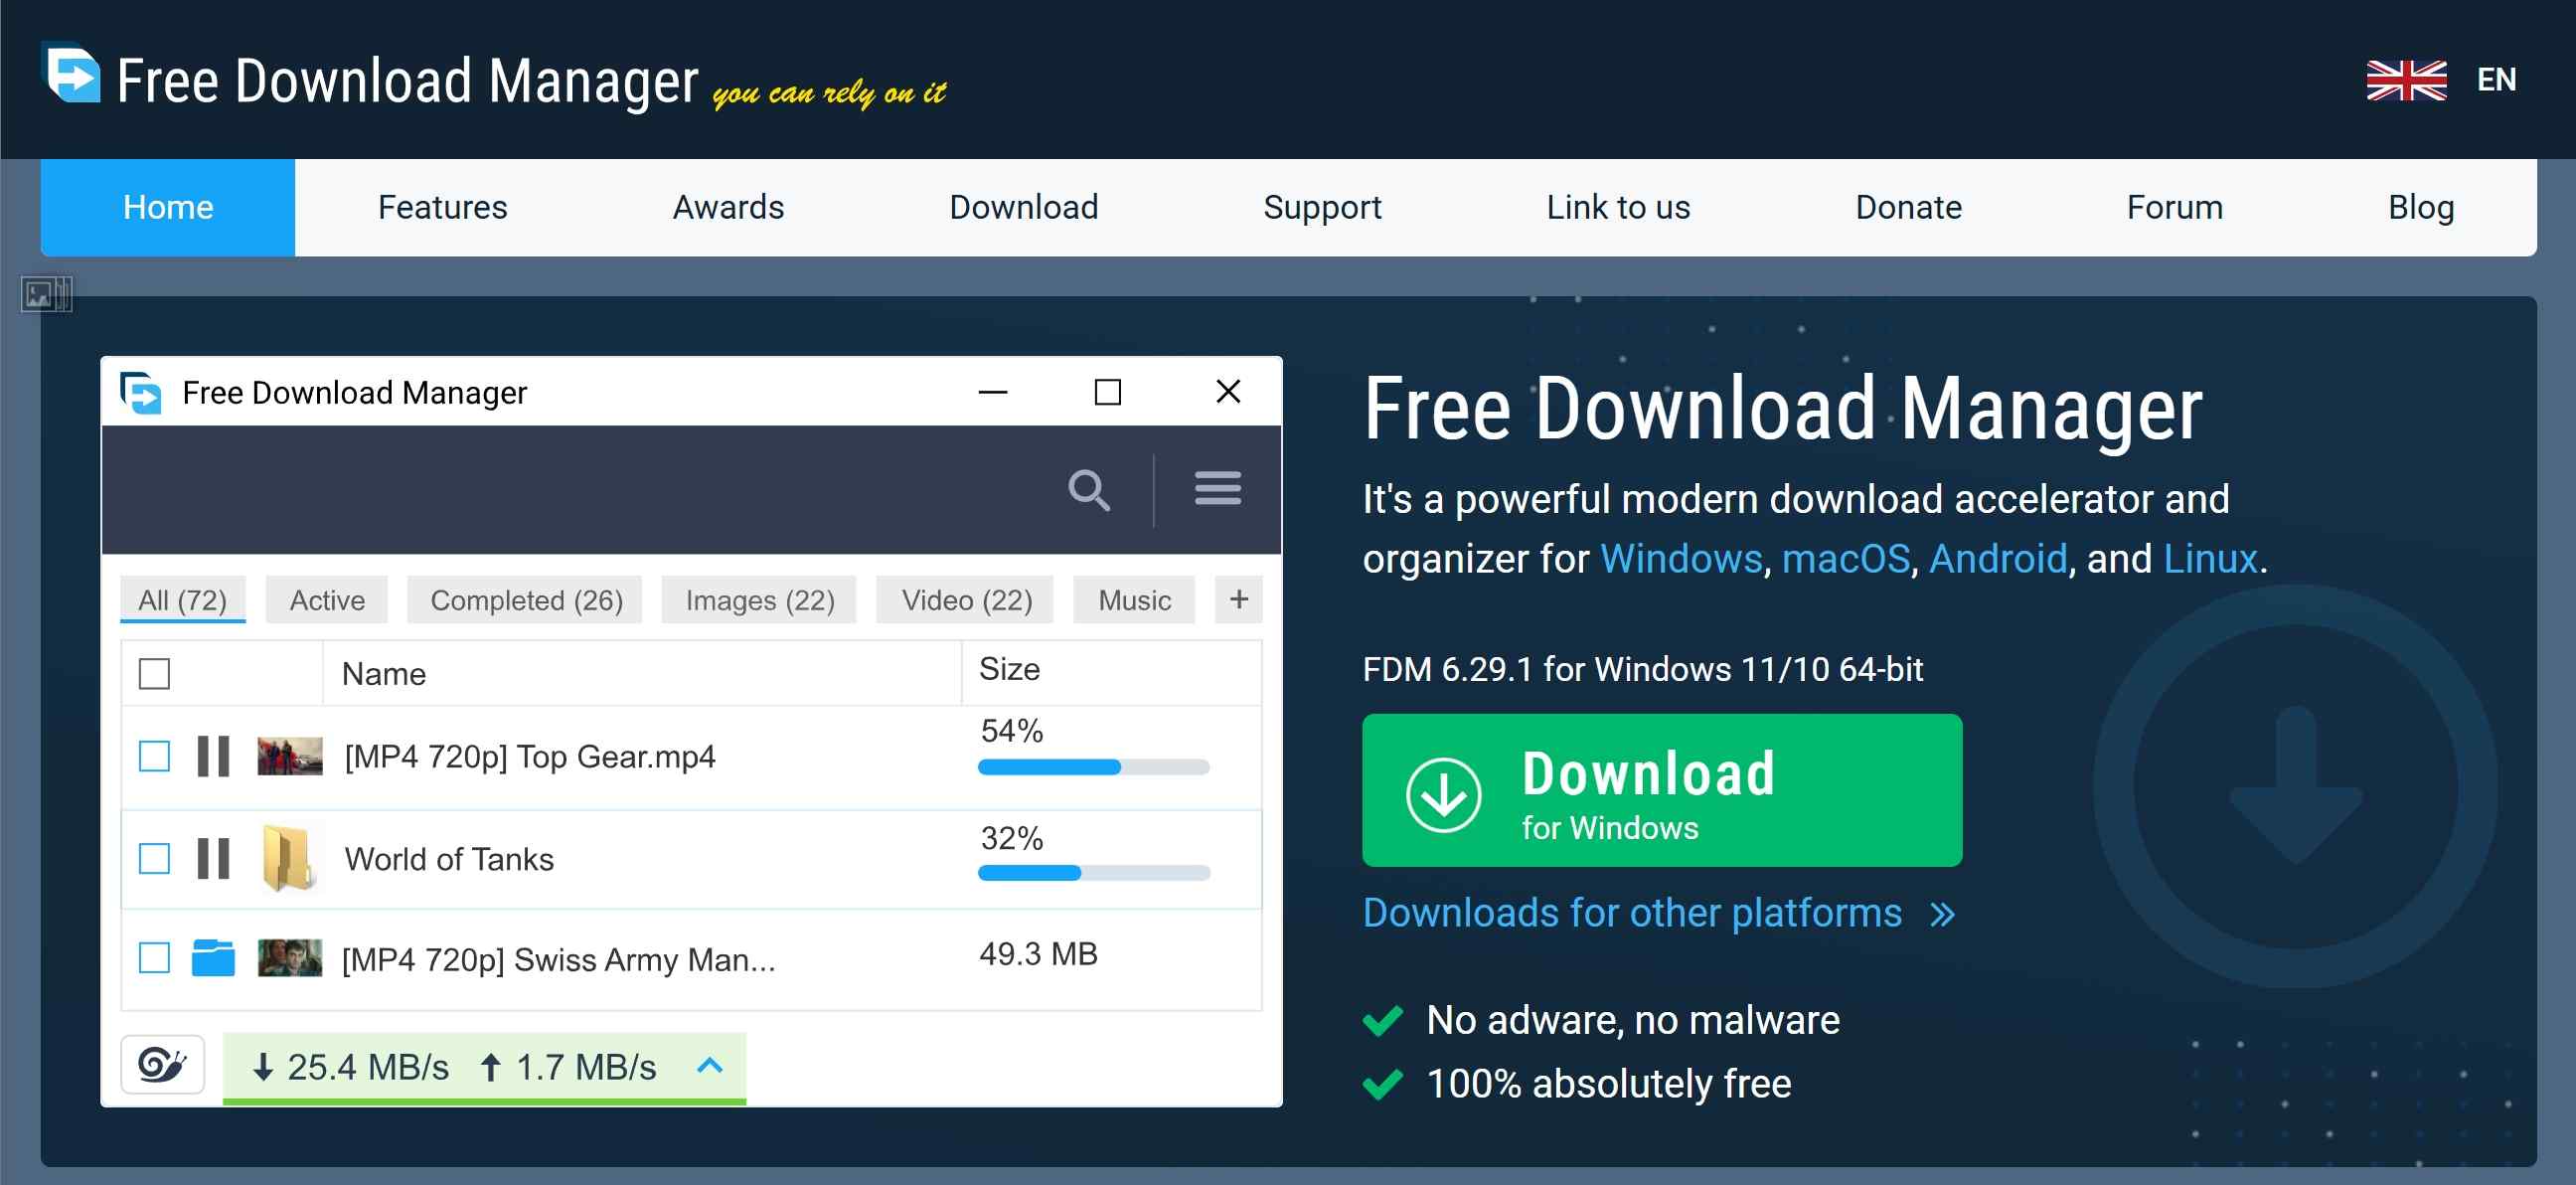
Task: Click 'World of Tanks' download name
Action: pyautogui.click(x=449, y=859)
